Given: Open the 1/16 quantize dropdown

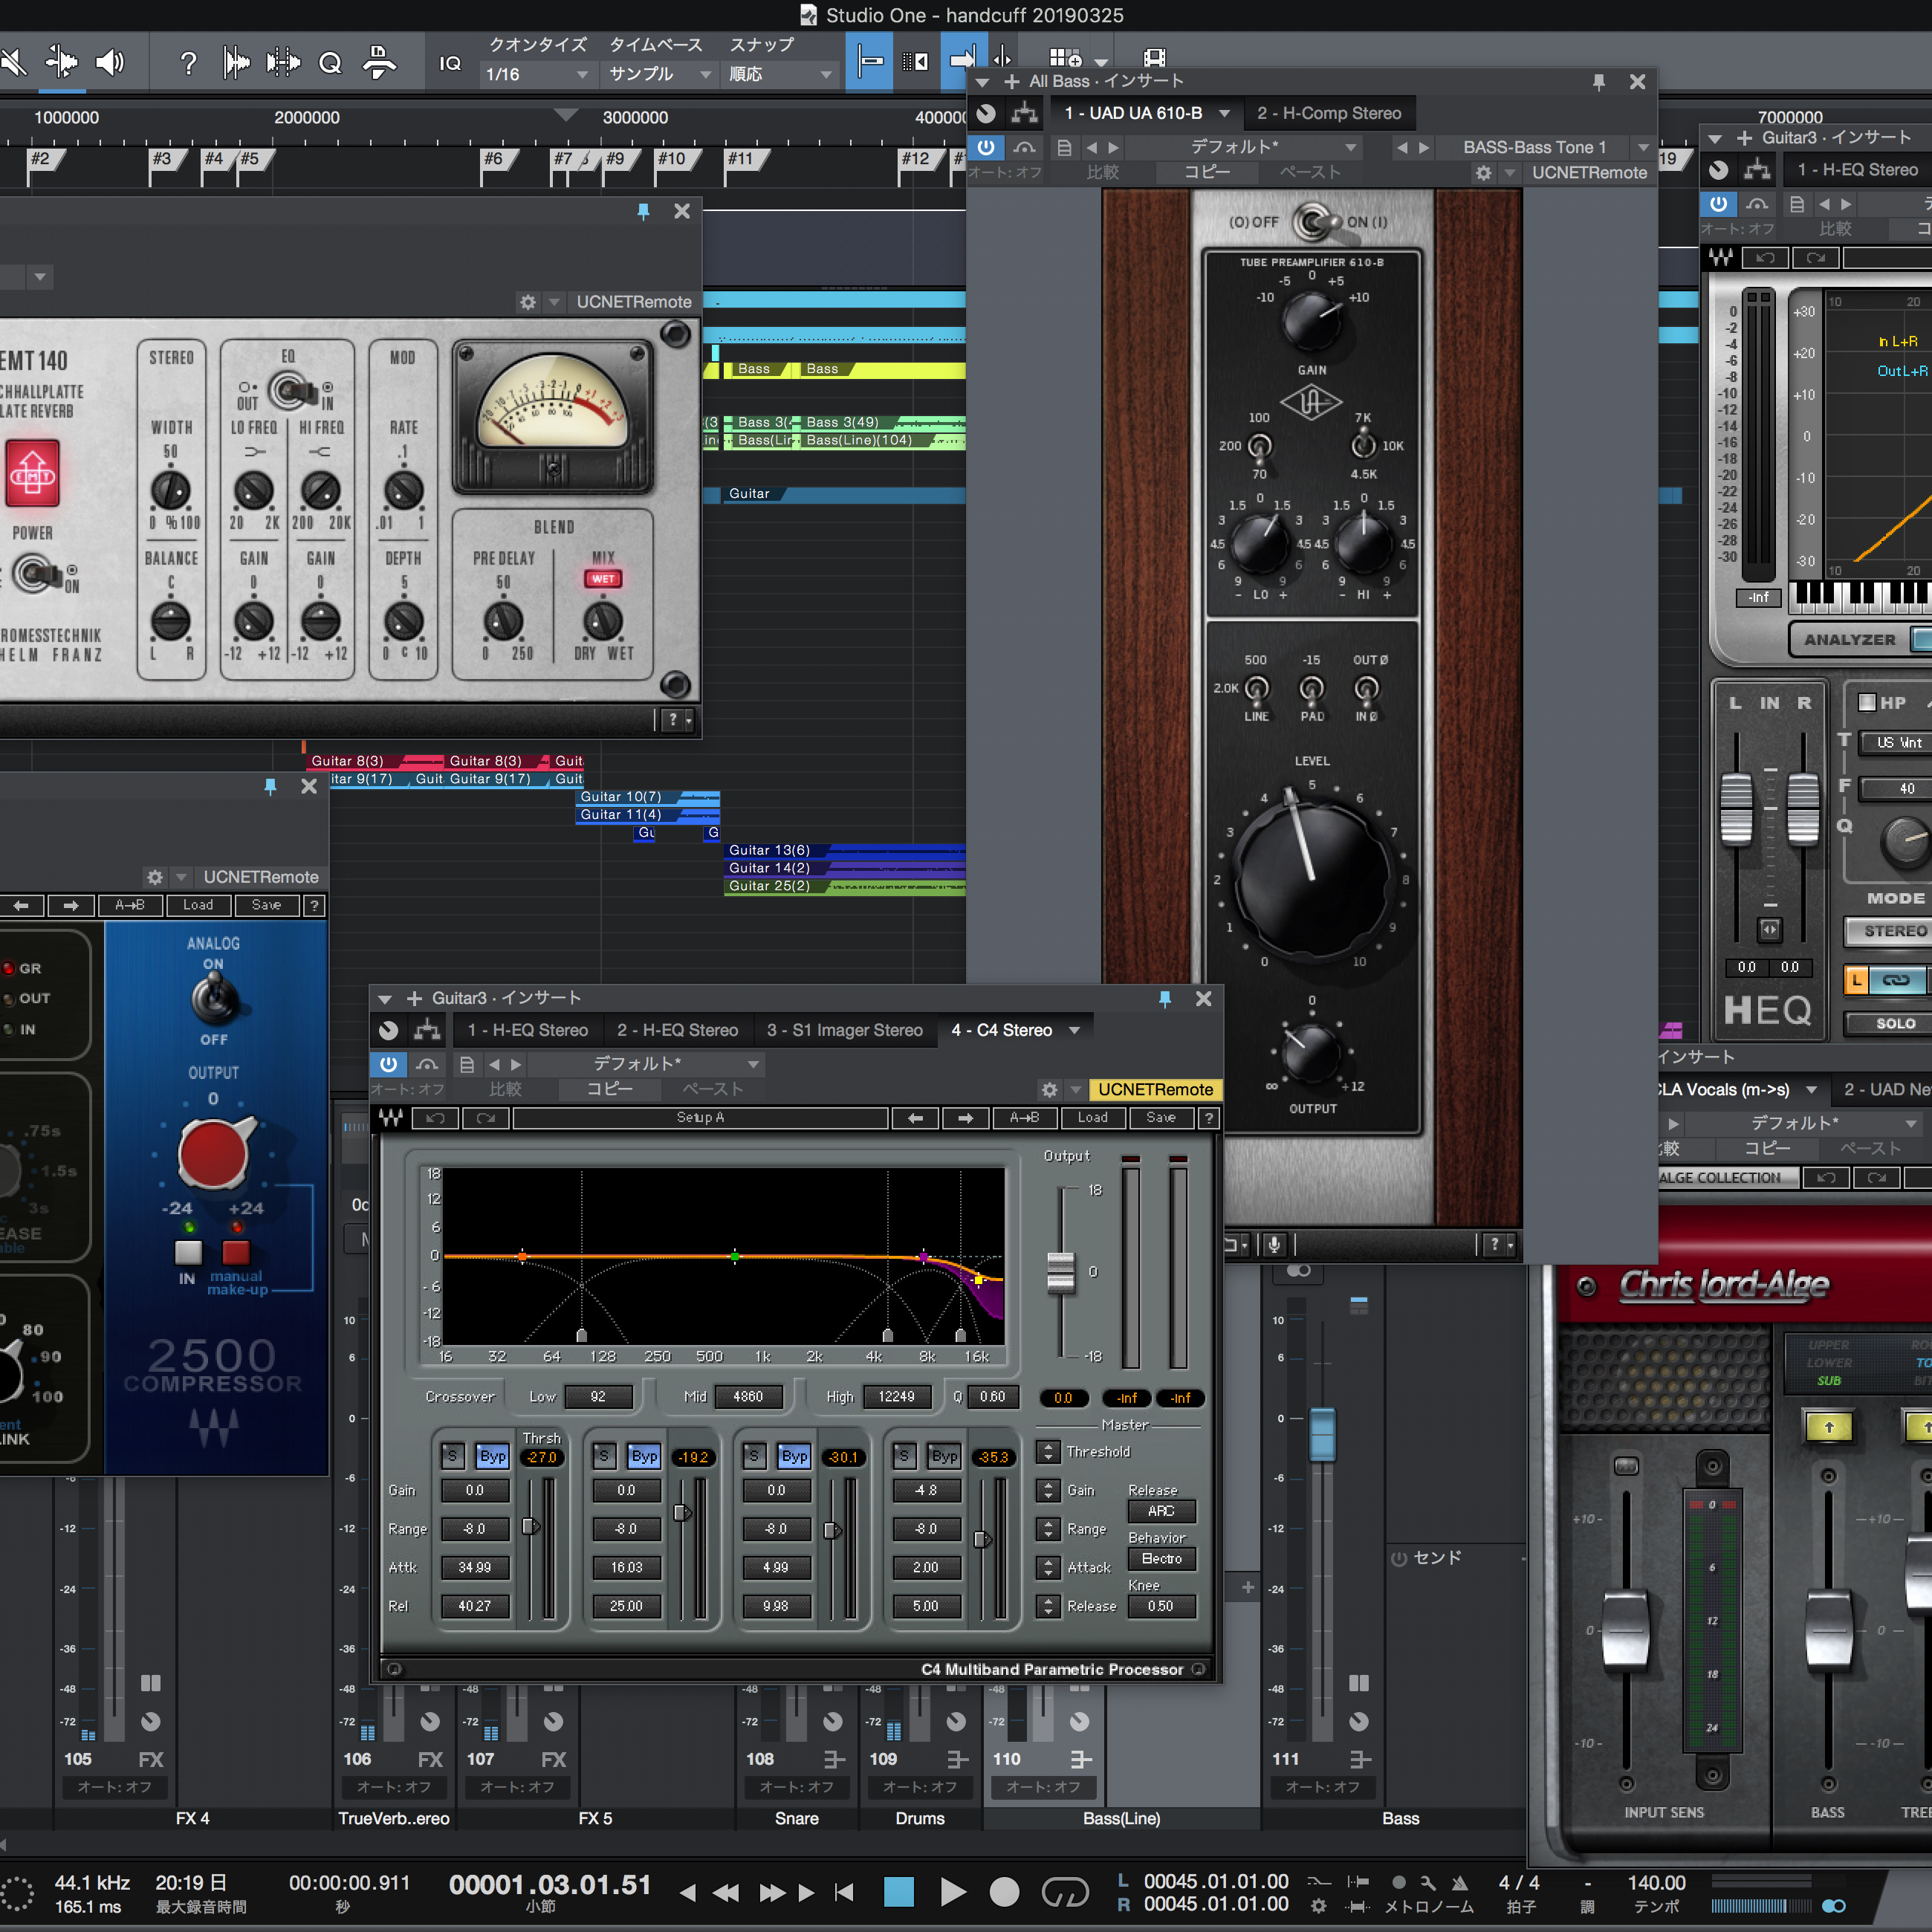Looking at the screenshot, I should click(536, 74).
